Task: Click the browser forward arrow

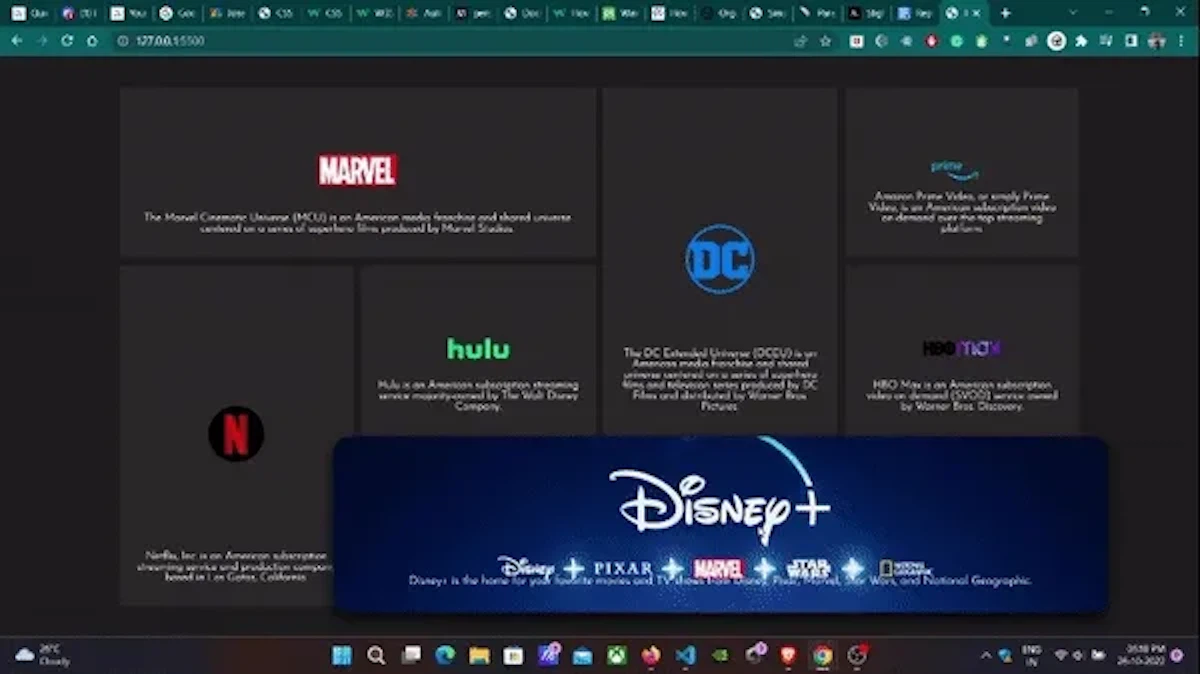Action: [42, 41]
